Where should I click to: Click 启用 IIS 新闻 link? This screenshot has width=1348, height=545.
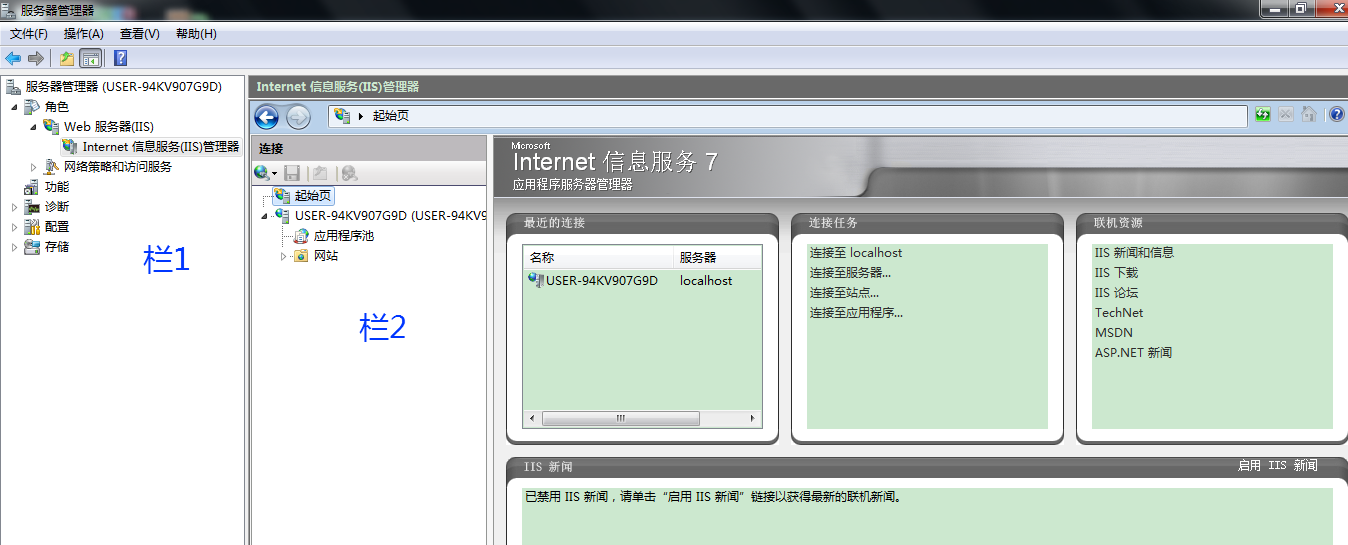click(x=1277, y=466)
